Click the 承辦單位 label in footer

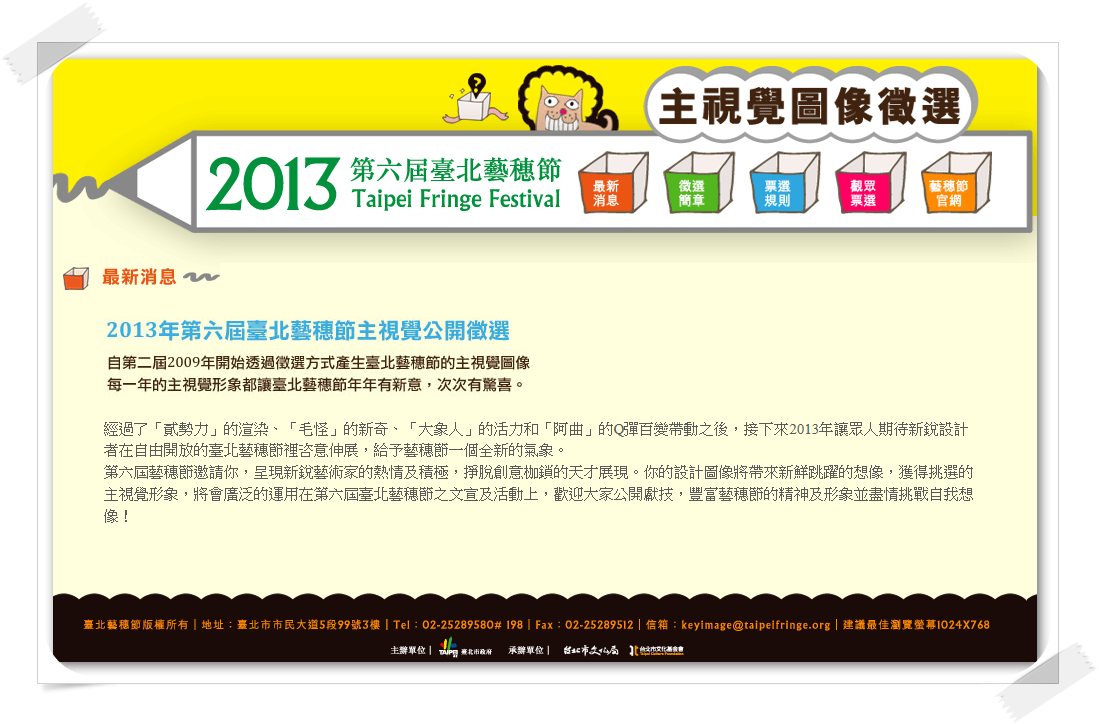pos(526,650)
